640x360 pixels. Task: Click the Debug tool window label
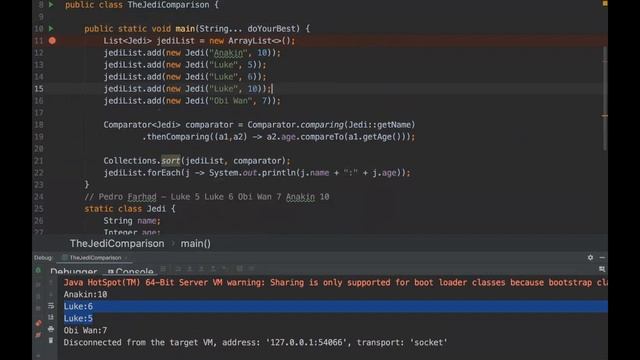[43, 258]
